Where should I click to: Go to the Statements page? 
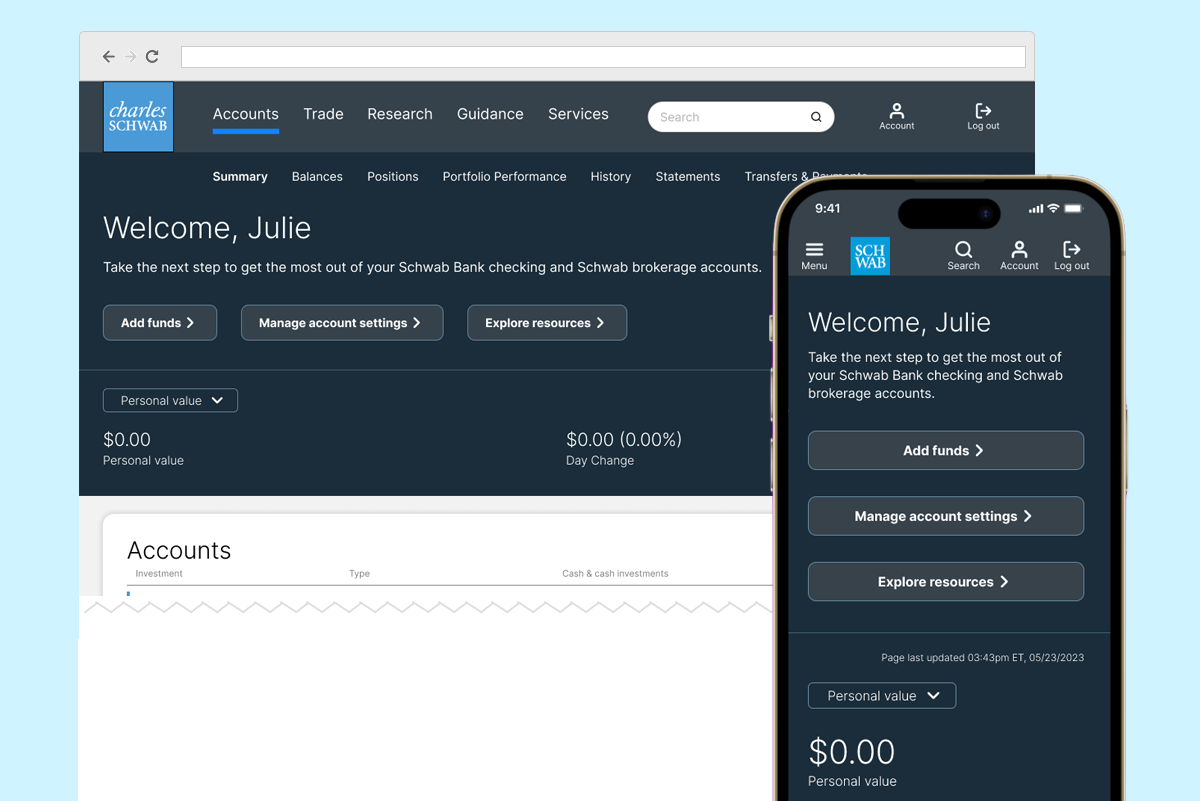pyautogui.click(x=688, y=177)
